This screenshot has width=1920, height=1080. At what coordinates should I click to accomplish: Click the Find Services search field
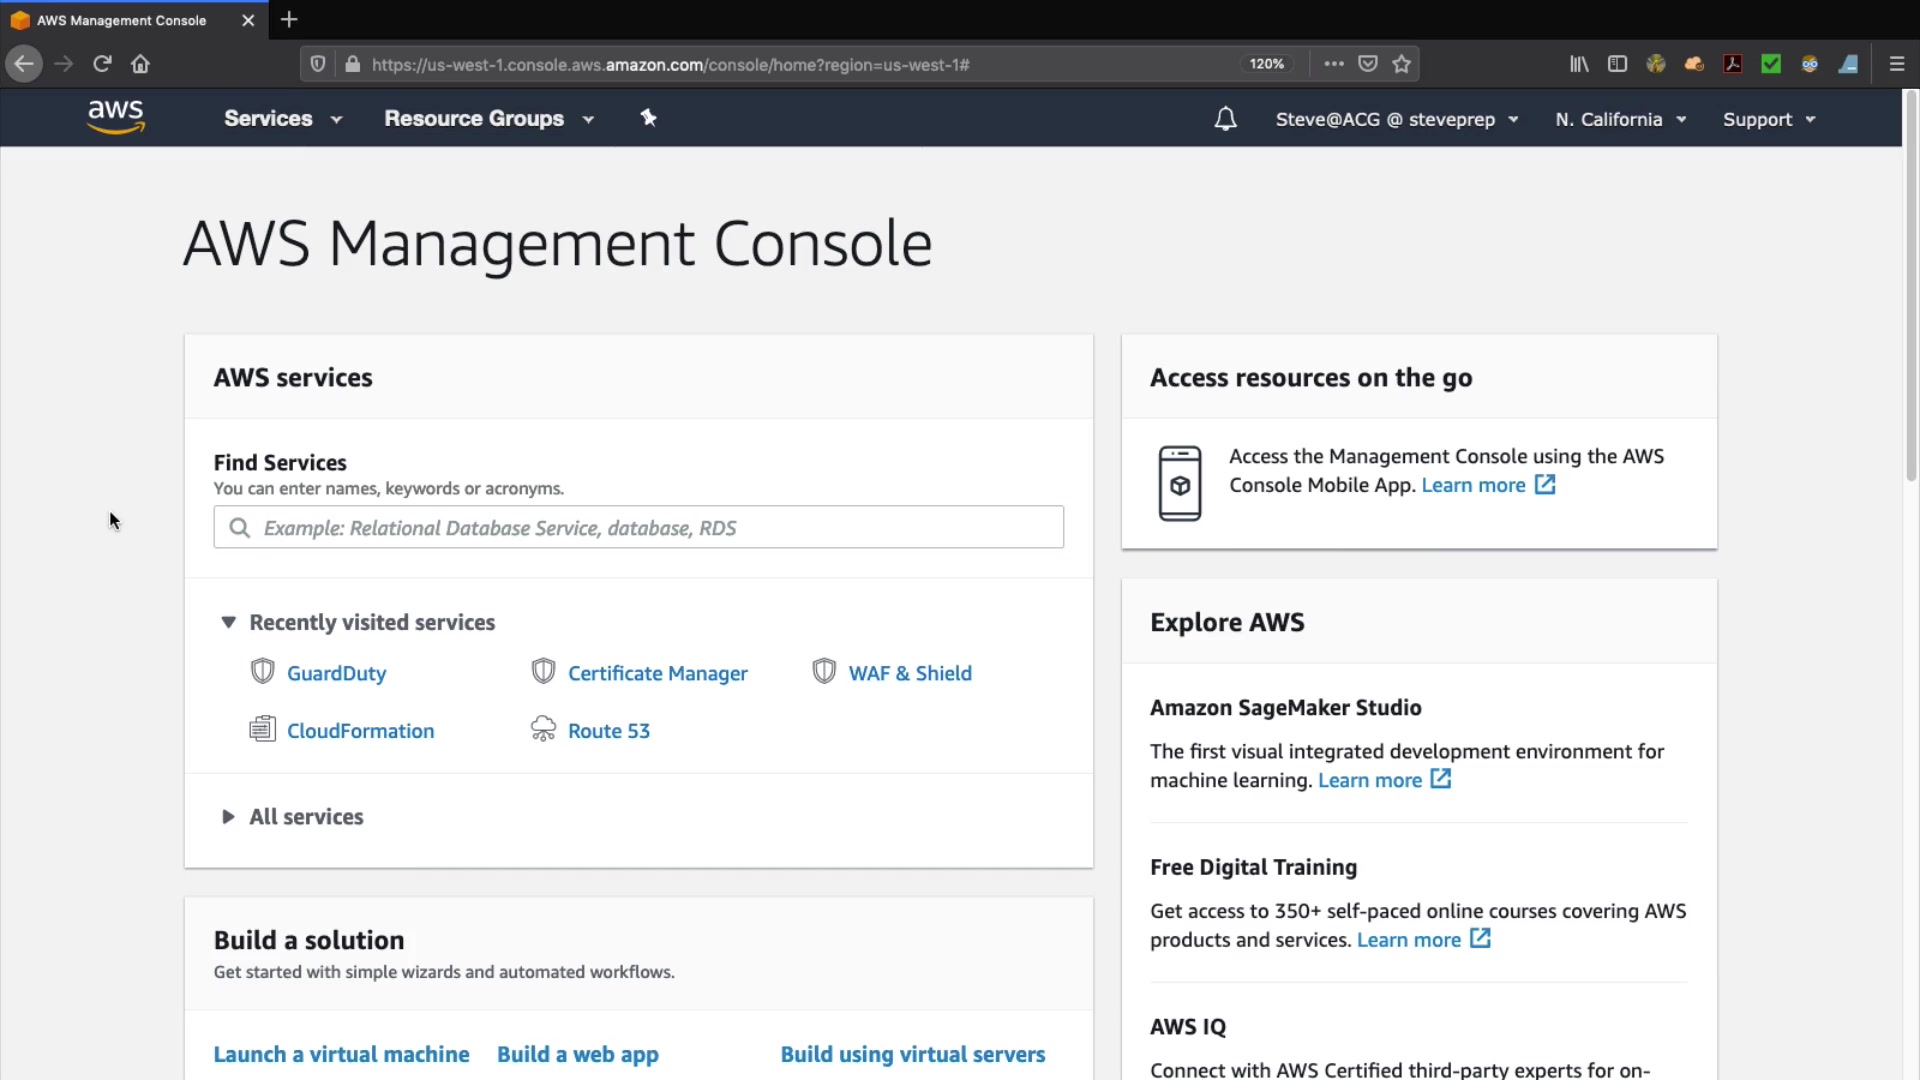click(x=640, y=527)
